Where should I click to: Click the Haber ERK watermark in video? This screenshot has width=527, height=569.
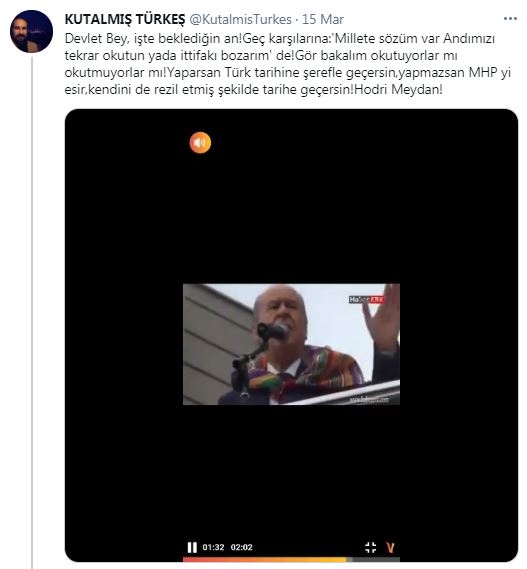pyautogui.click(x=366, y=299)
